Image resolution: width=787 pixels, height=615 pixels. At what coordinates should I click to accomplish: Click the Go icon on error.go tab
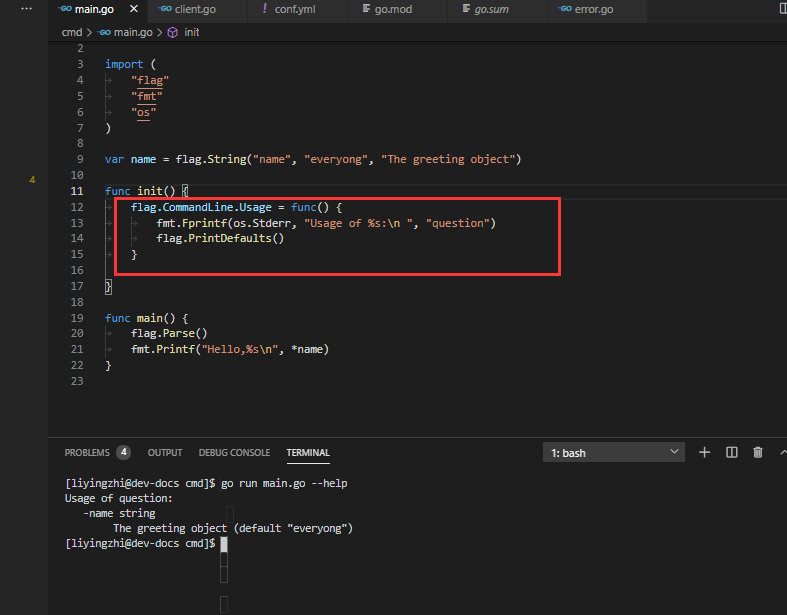click(565, 9)
